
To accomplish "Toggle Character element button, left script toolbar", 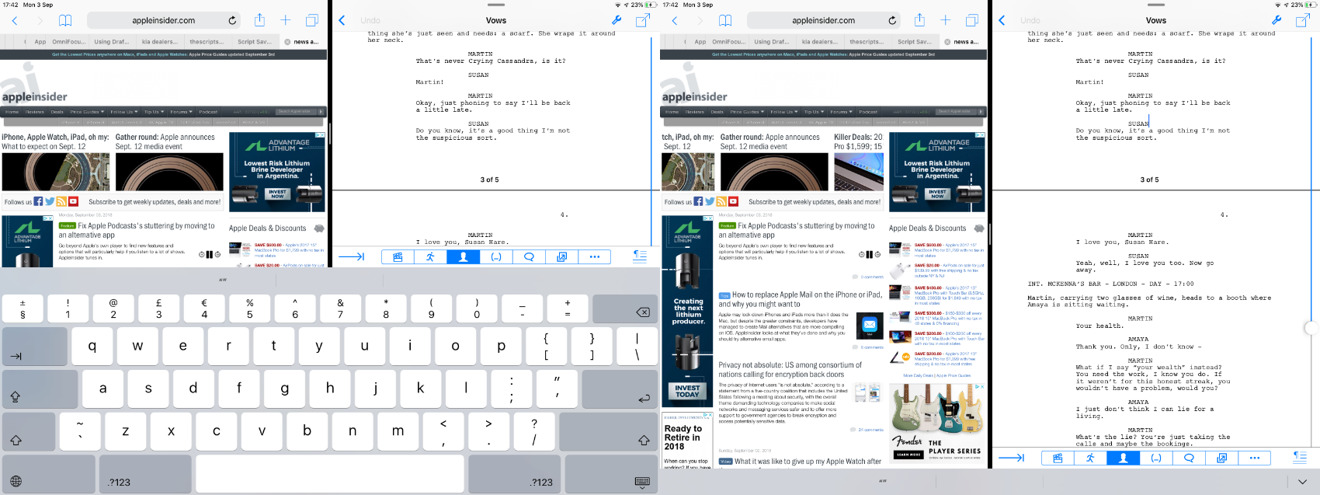I will pyautogui.click(x=463, y=257).
